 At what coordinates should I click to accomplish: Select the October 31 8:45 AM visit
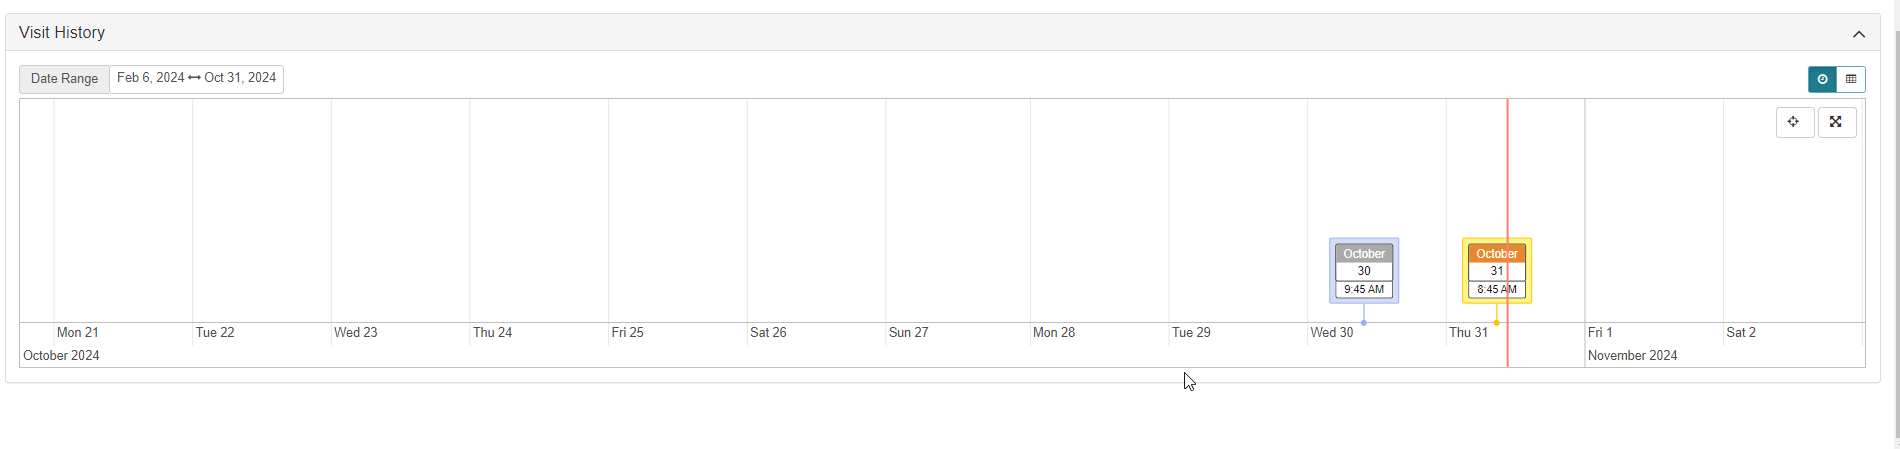pos(1497,271)
